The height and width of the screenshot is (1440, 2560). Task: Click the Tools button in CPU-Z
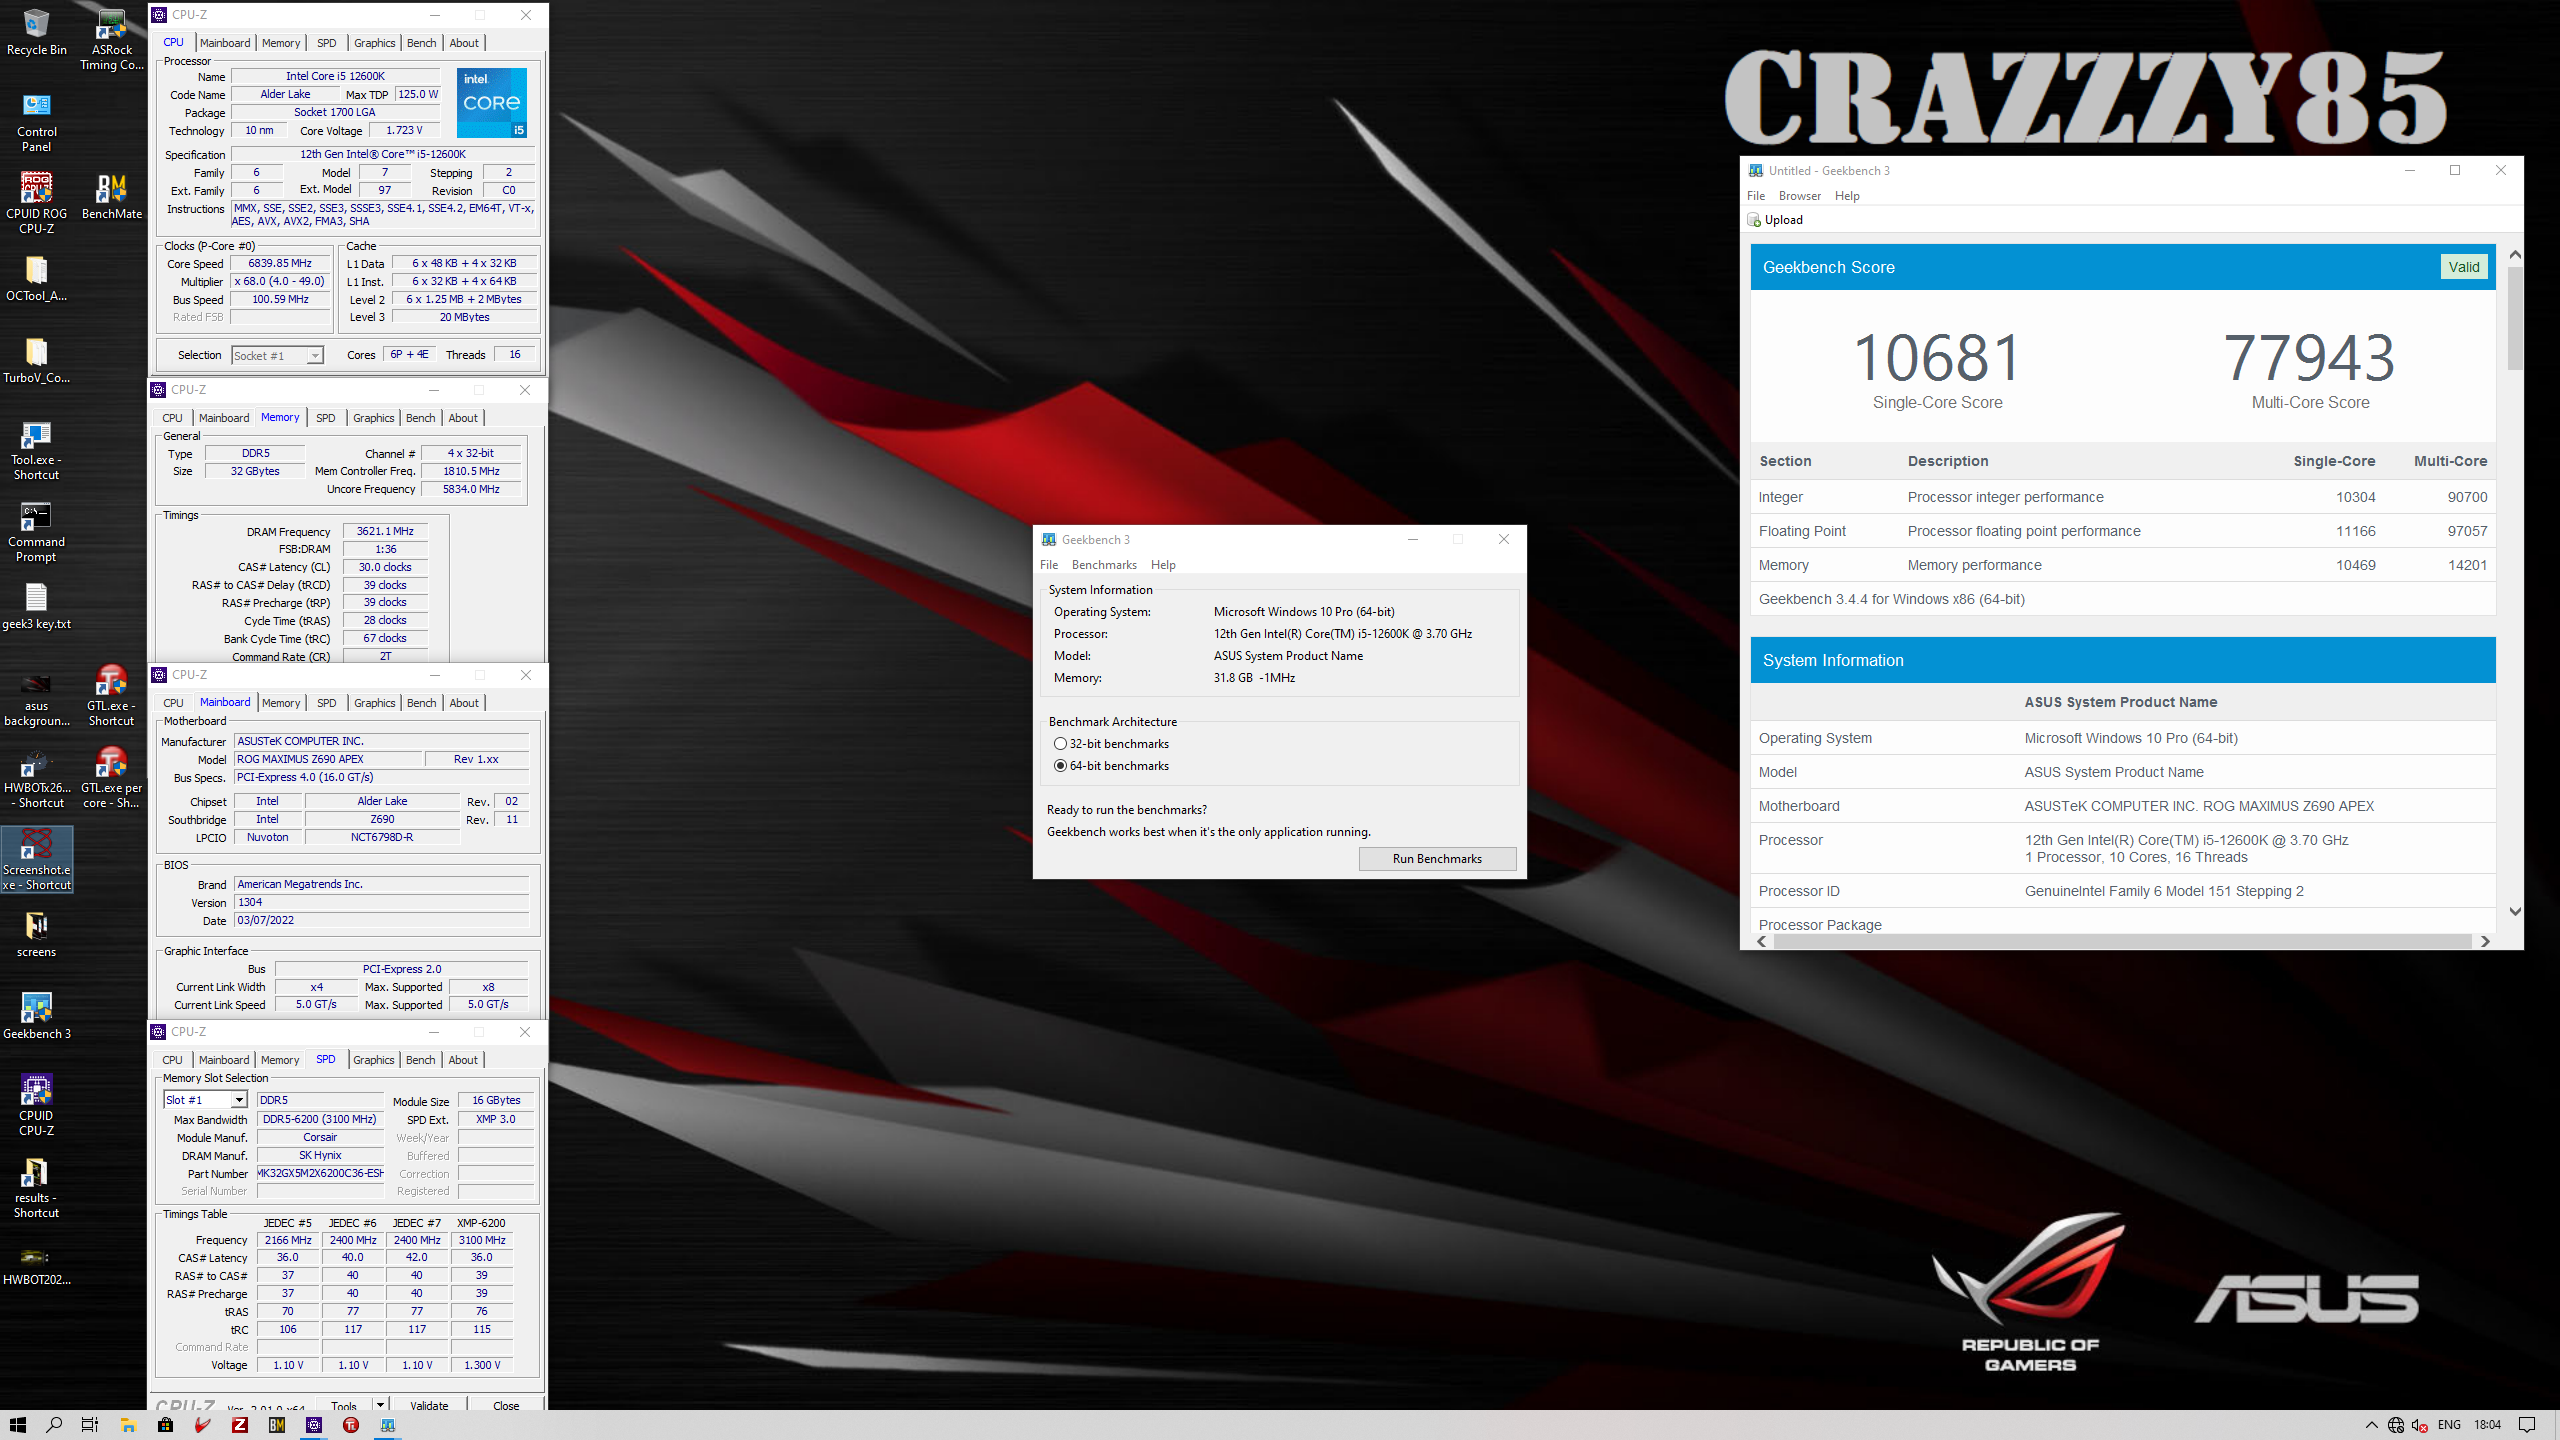click(x=344, y=1405)
